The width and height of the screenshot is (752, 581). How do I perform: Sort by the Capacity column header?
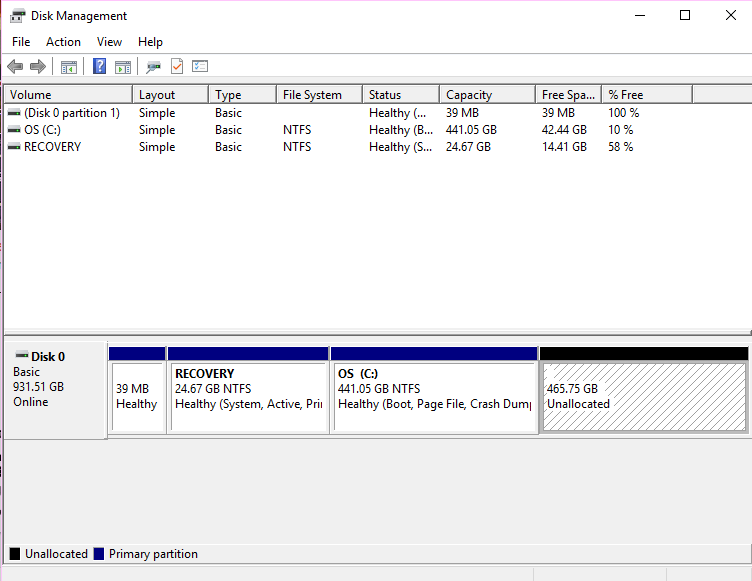tap(487, 95)
